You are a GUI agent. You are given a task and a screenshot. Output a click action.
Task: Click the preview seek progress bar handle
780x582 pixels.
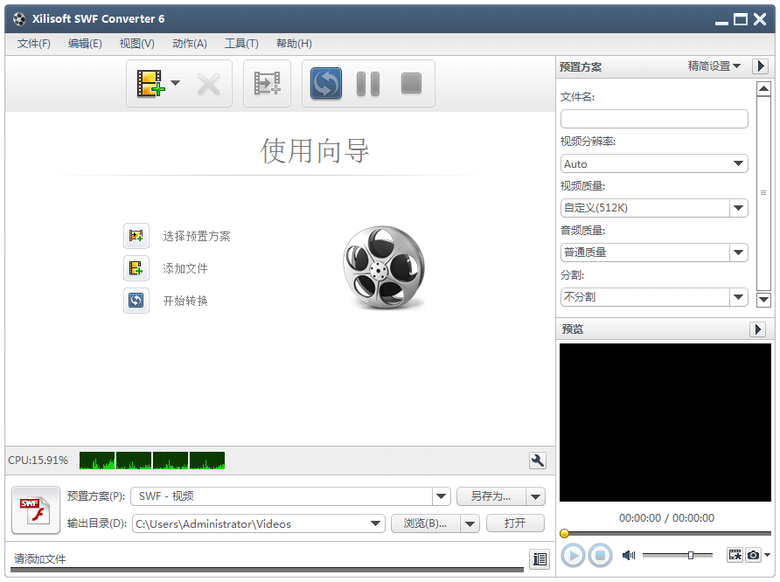click(x=564, y=533)
